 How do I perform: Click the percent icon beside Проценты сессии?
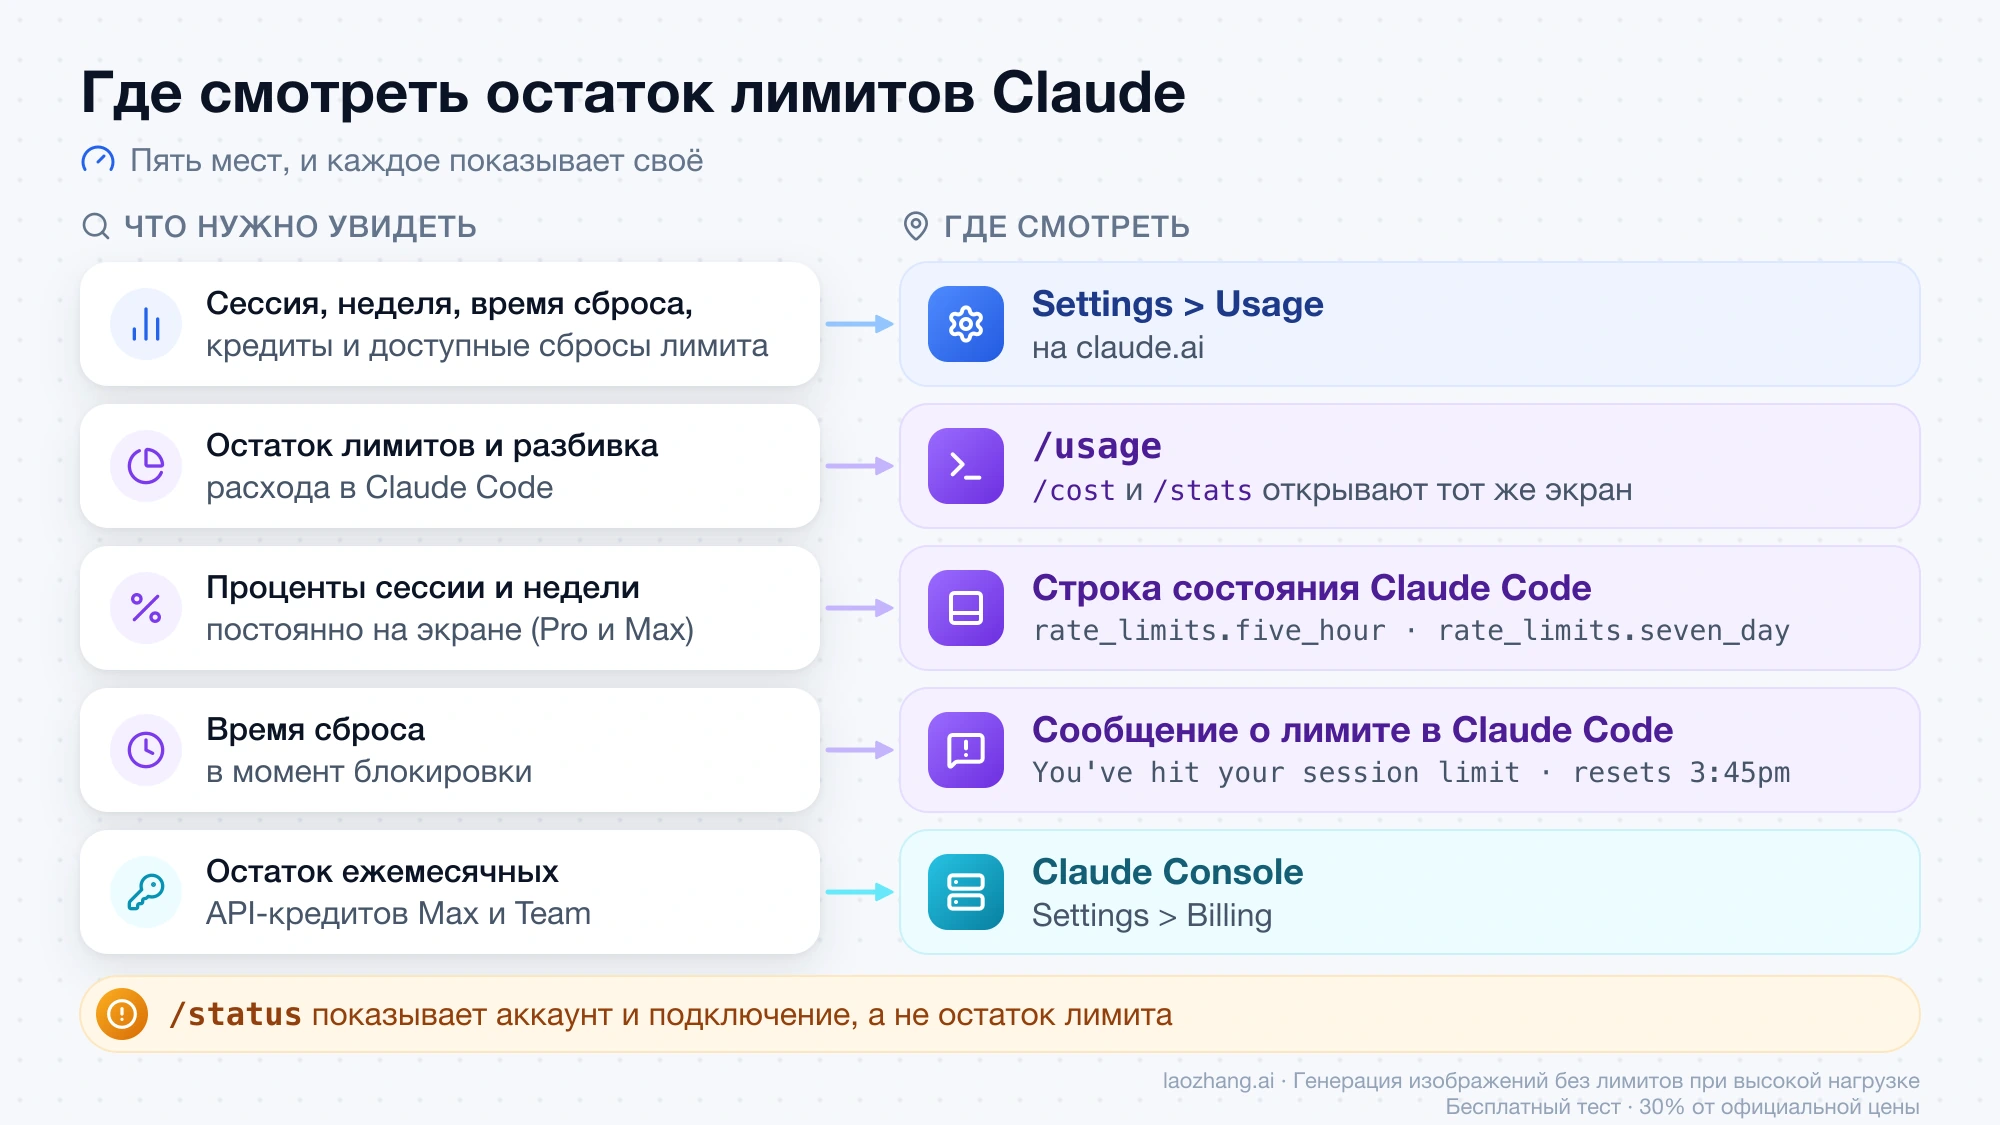tap(146, 608)
